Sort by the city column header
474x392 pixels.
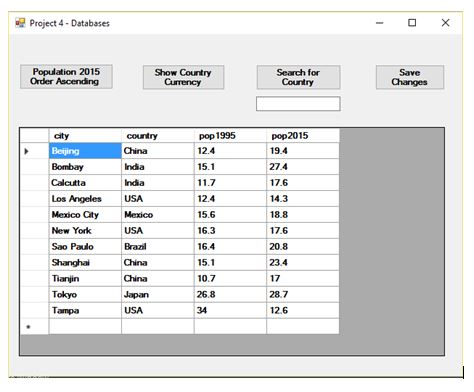tap(85, 136)
